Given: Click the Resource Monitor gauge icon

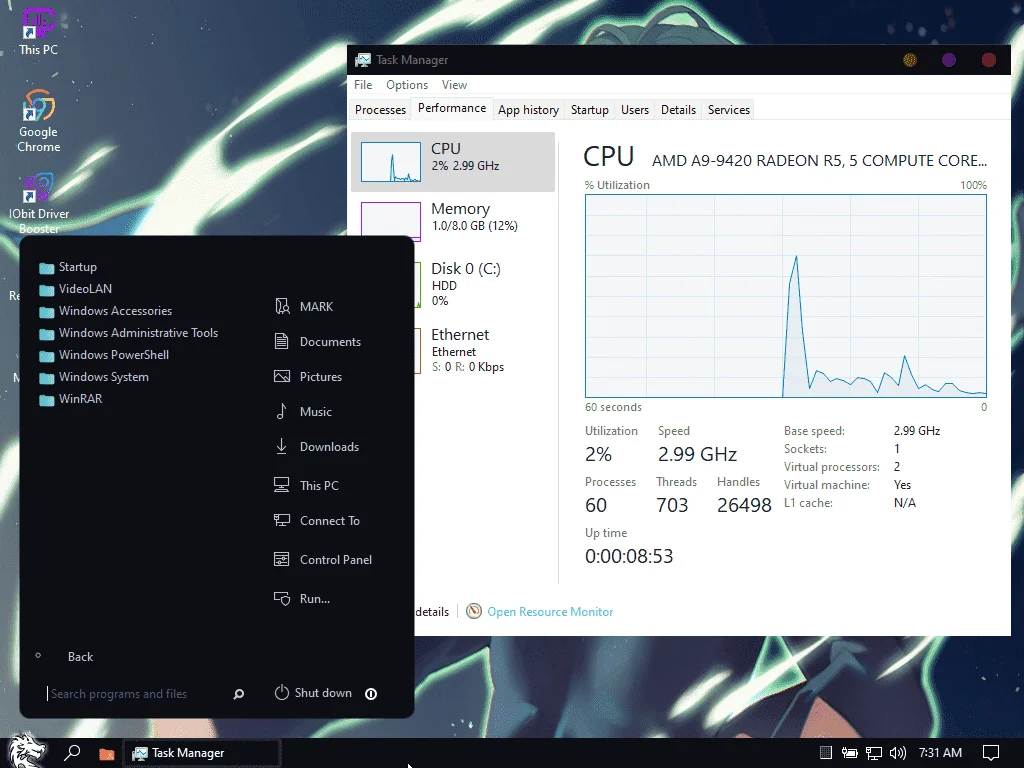Looking at the screenshot, I should tap(474, 611).
